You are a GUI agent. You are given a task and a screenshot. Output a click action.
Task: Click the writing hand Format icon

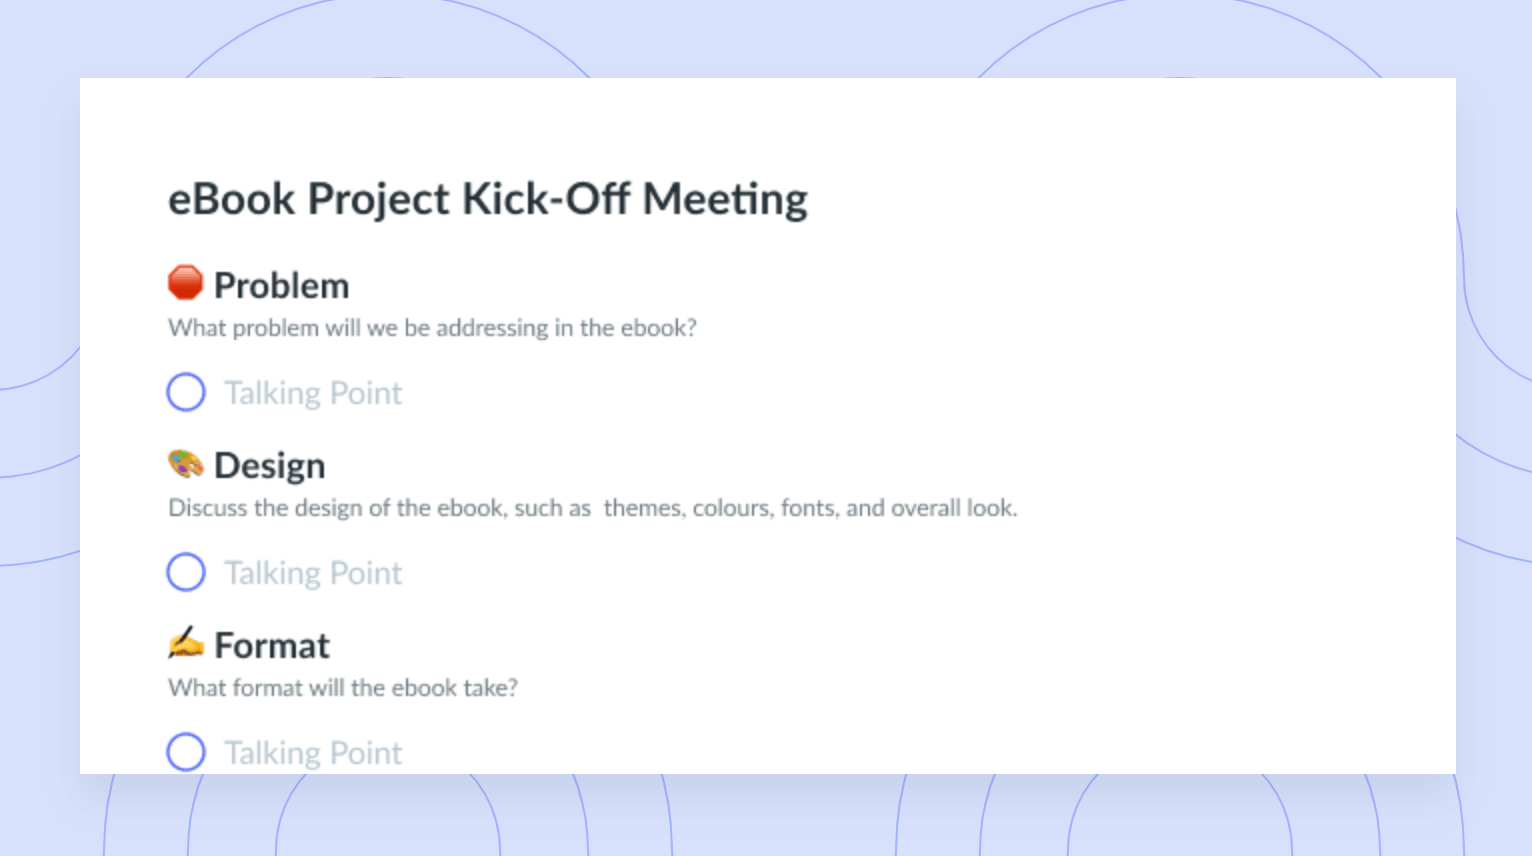[185, 643]
